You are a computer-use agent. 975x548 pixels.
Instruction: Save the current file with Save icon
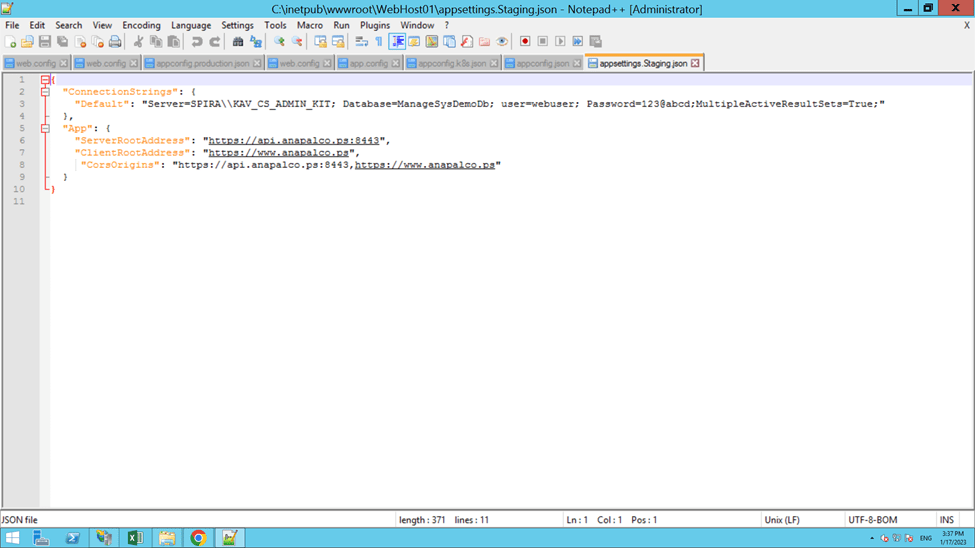click(44, 42)
